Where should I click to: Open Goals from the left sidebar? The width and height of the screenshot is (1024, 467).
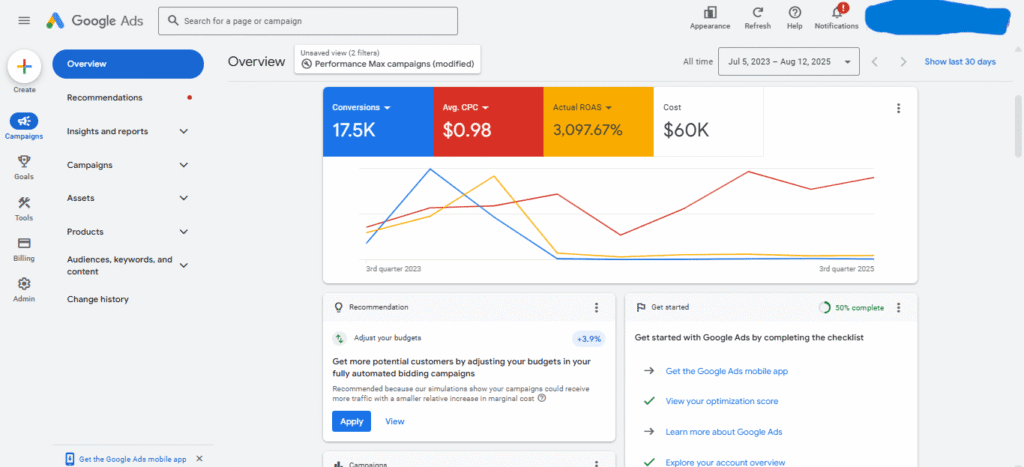[24, 162]
